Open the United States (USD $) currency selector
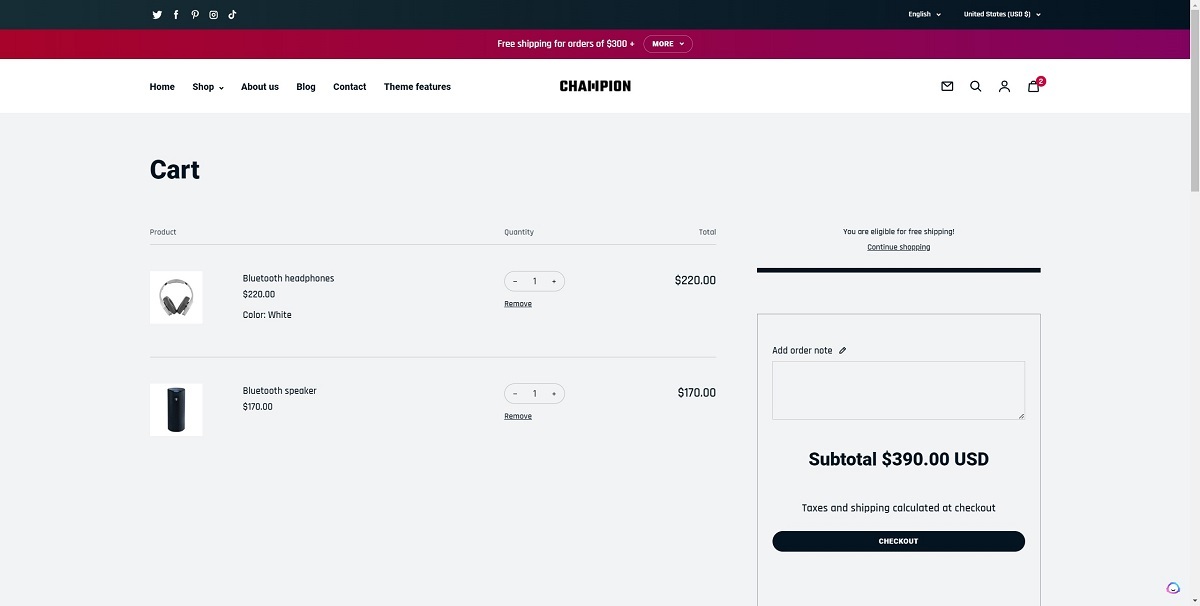 pyautogui.click(x=1001, y=14)
